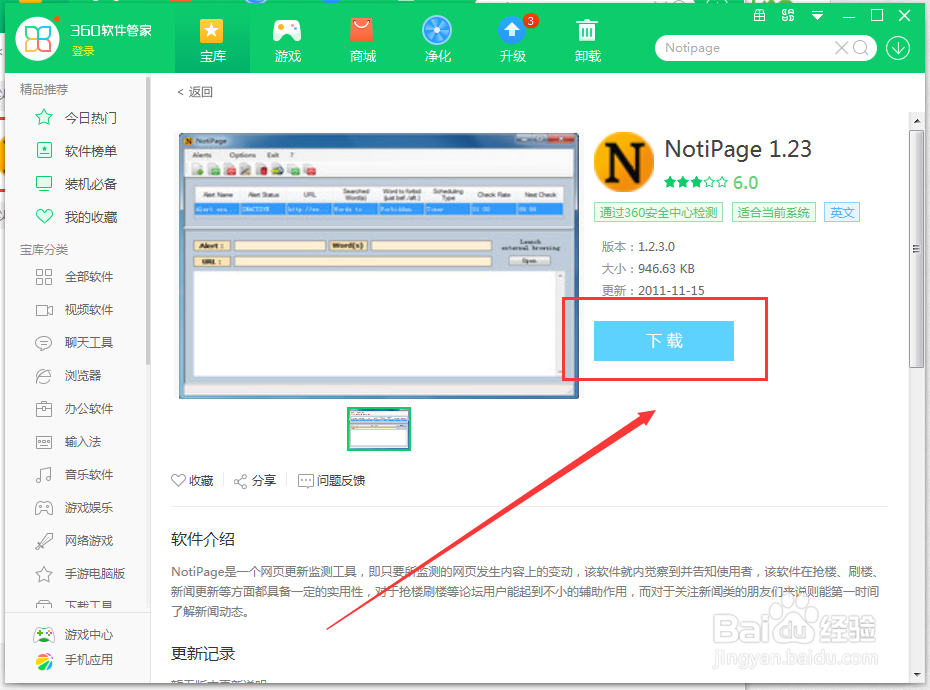Viewport: 930px width, 690px height.
Task: Click the magnifier search icon
Action: 861,48
